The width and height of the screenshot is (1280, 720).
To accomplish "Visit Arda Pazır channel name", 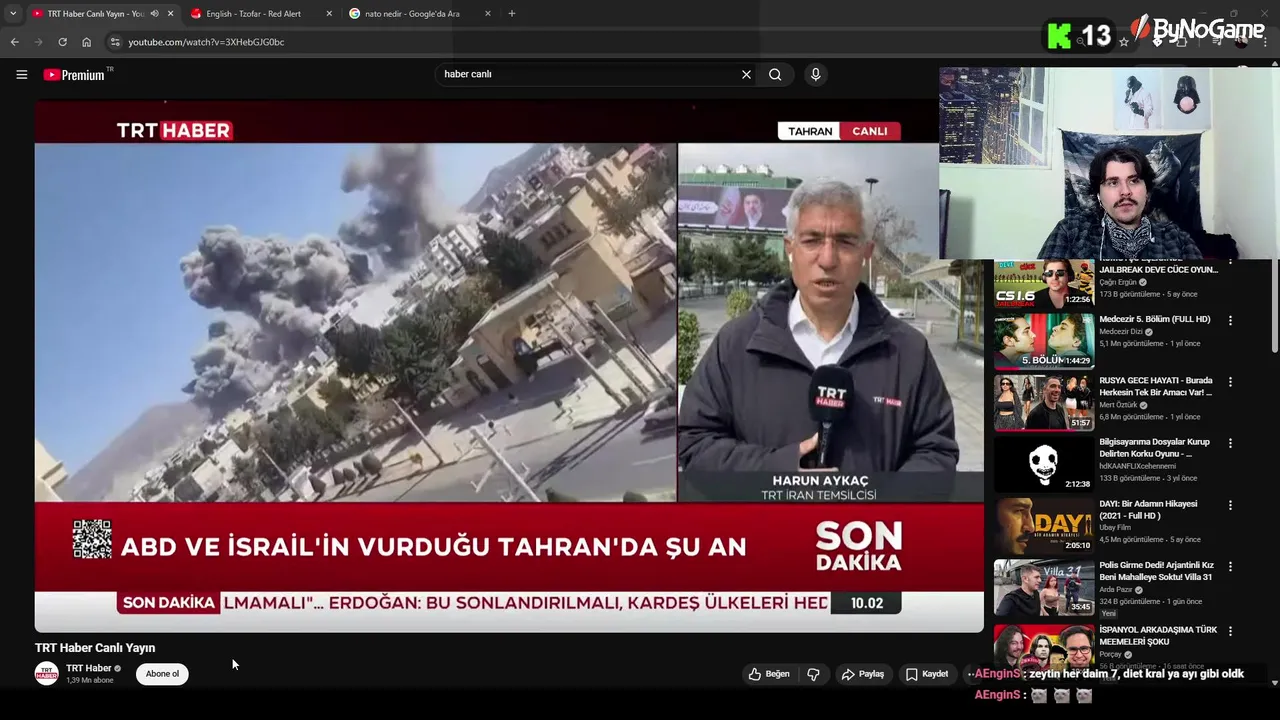I will tap(1117, 589).
